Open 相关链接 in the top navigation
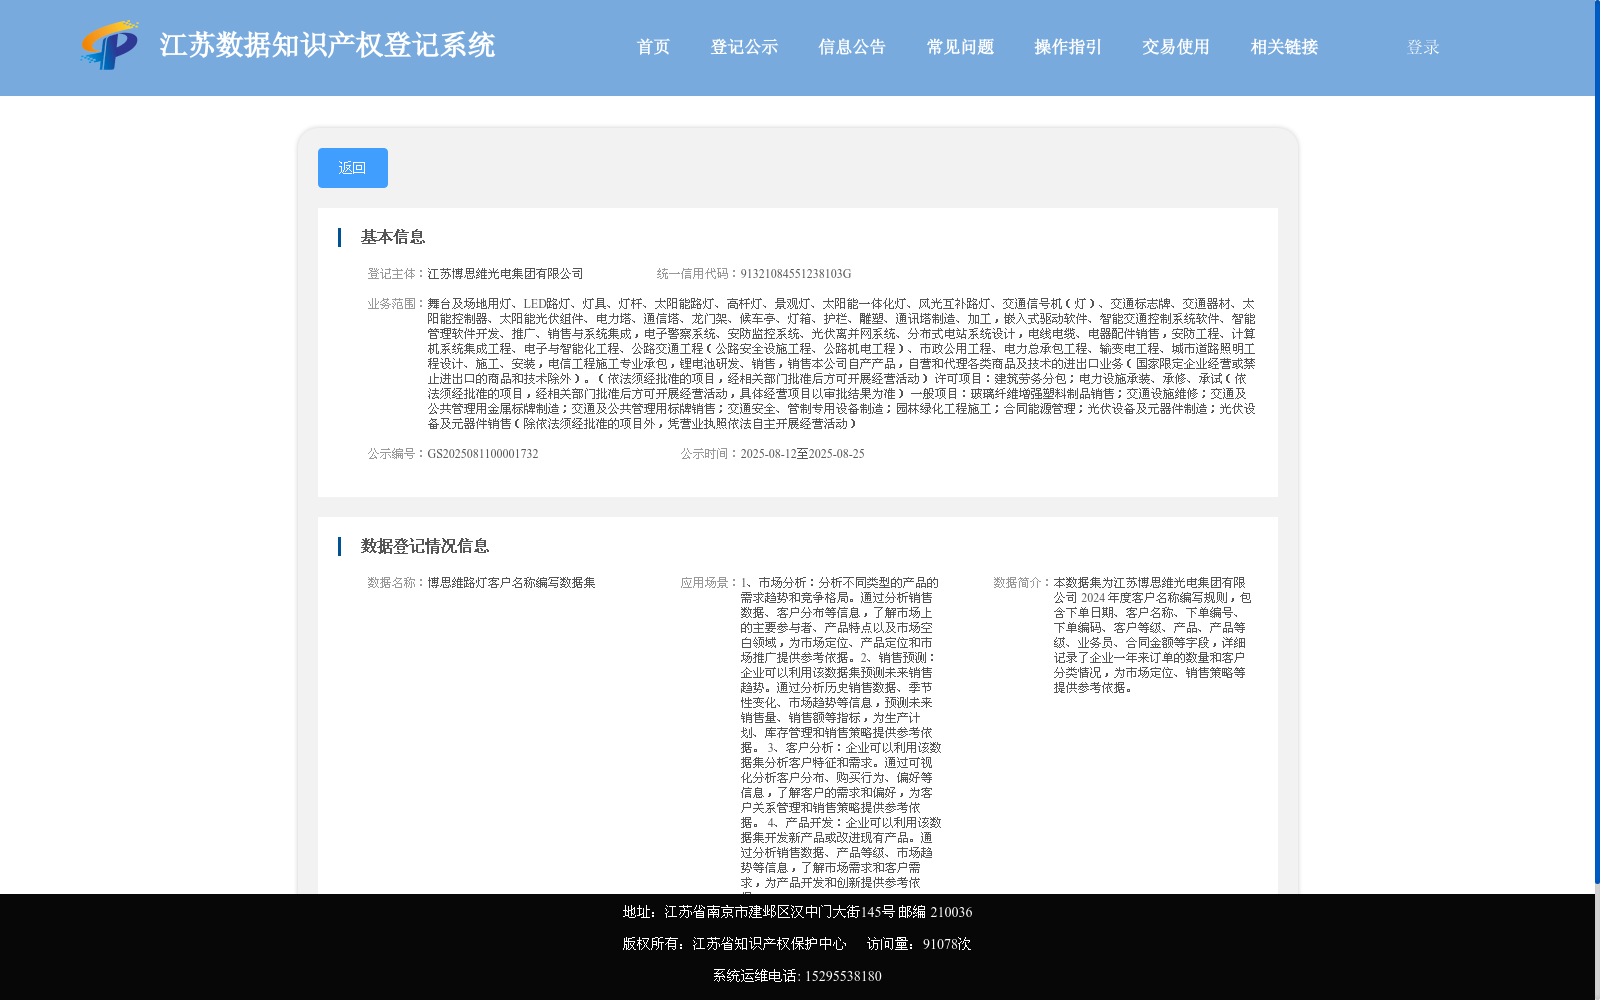The width and height of the screenshot is (1600, 1000). [1284, 47]
